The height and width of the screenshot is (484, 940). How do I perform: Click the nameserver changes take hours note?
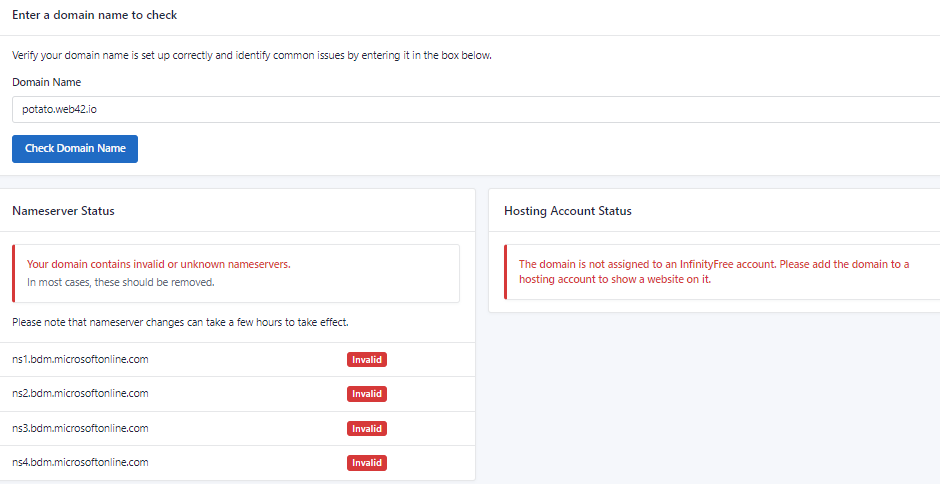(180, 322)
